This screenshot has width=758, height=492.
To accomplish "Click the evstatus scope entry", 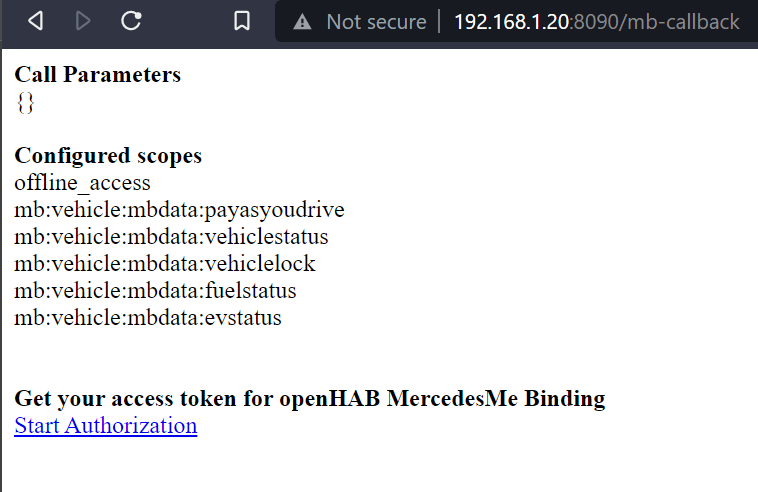I will tap(148, 318).
